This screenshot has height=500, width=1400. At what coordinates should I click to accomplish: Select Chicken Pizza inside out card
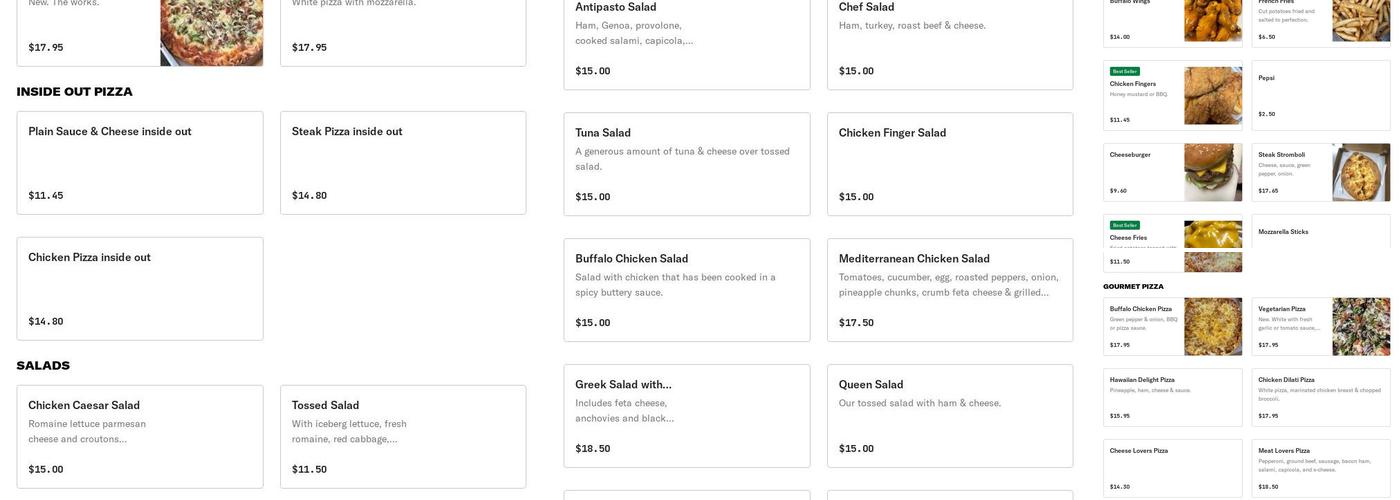tap(139, 289)
